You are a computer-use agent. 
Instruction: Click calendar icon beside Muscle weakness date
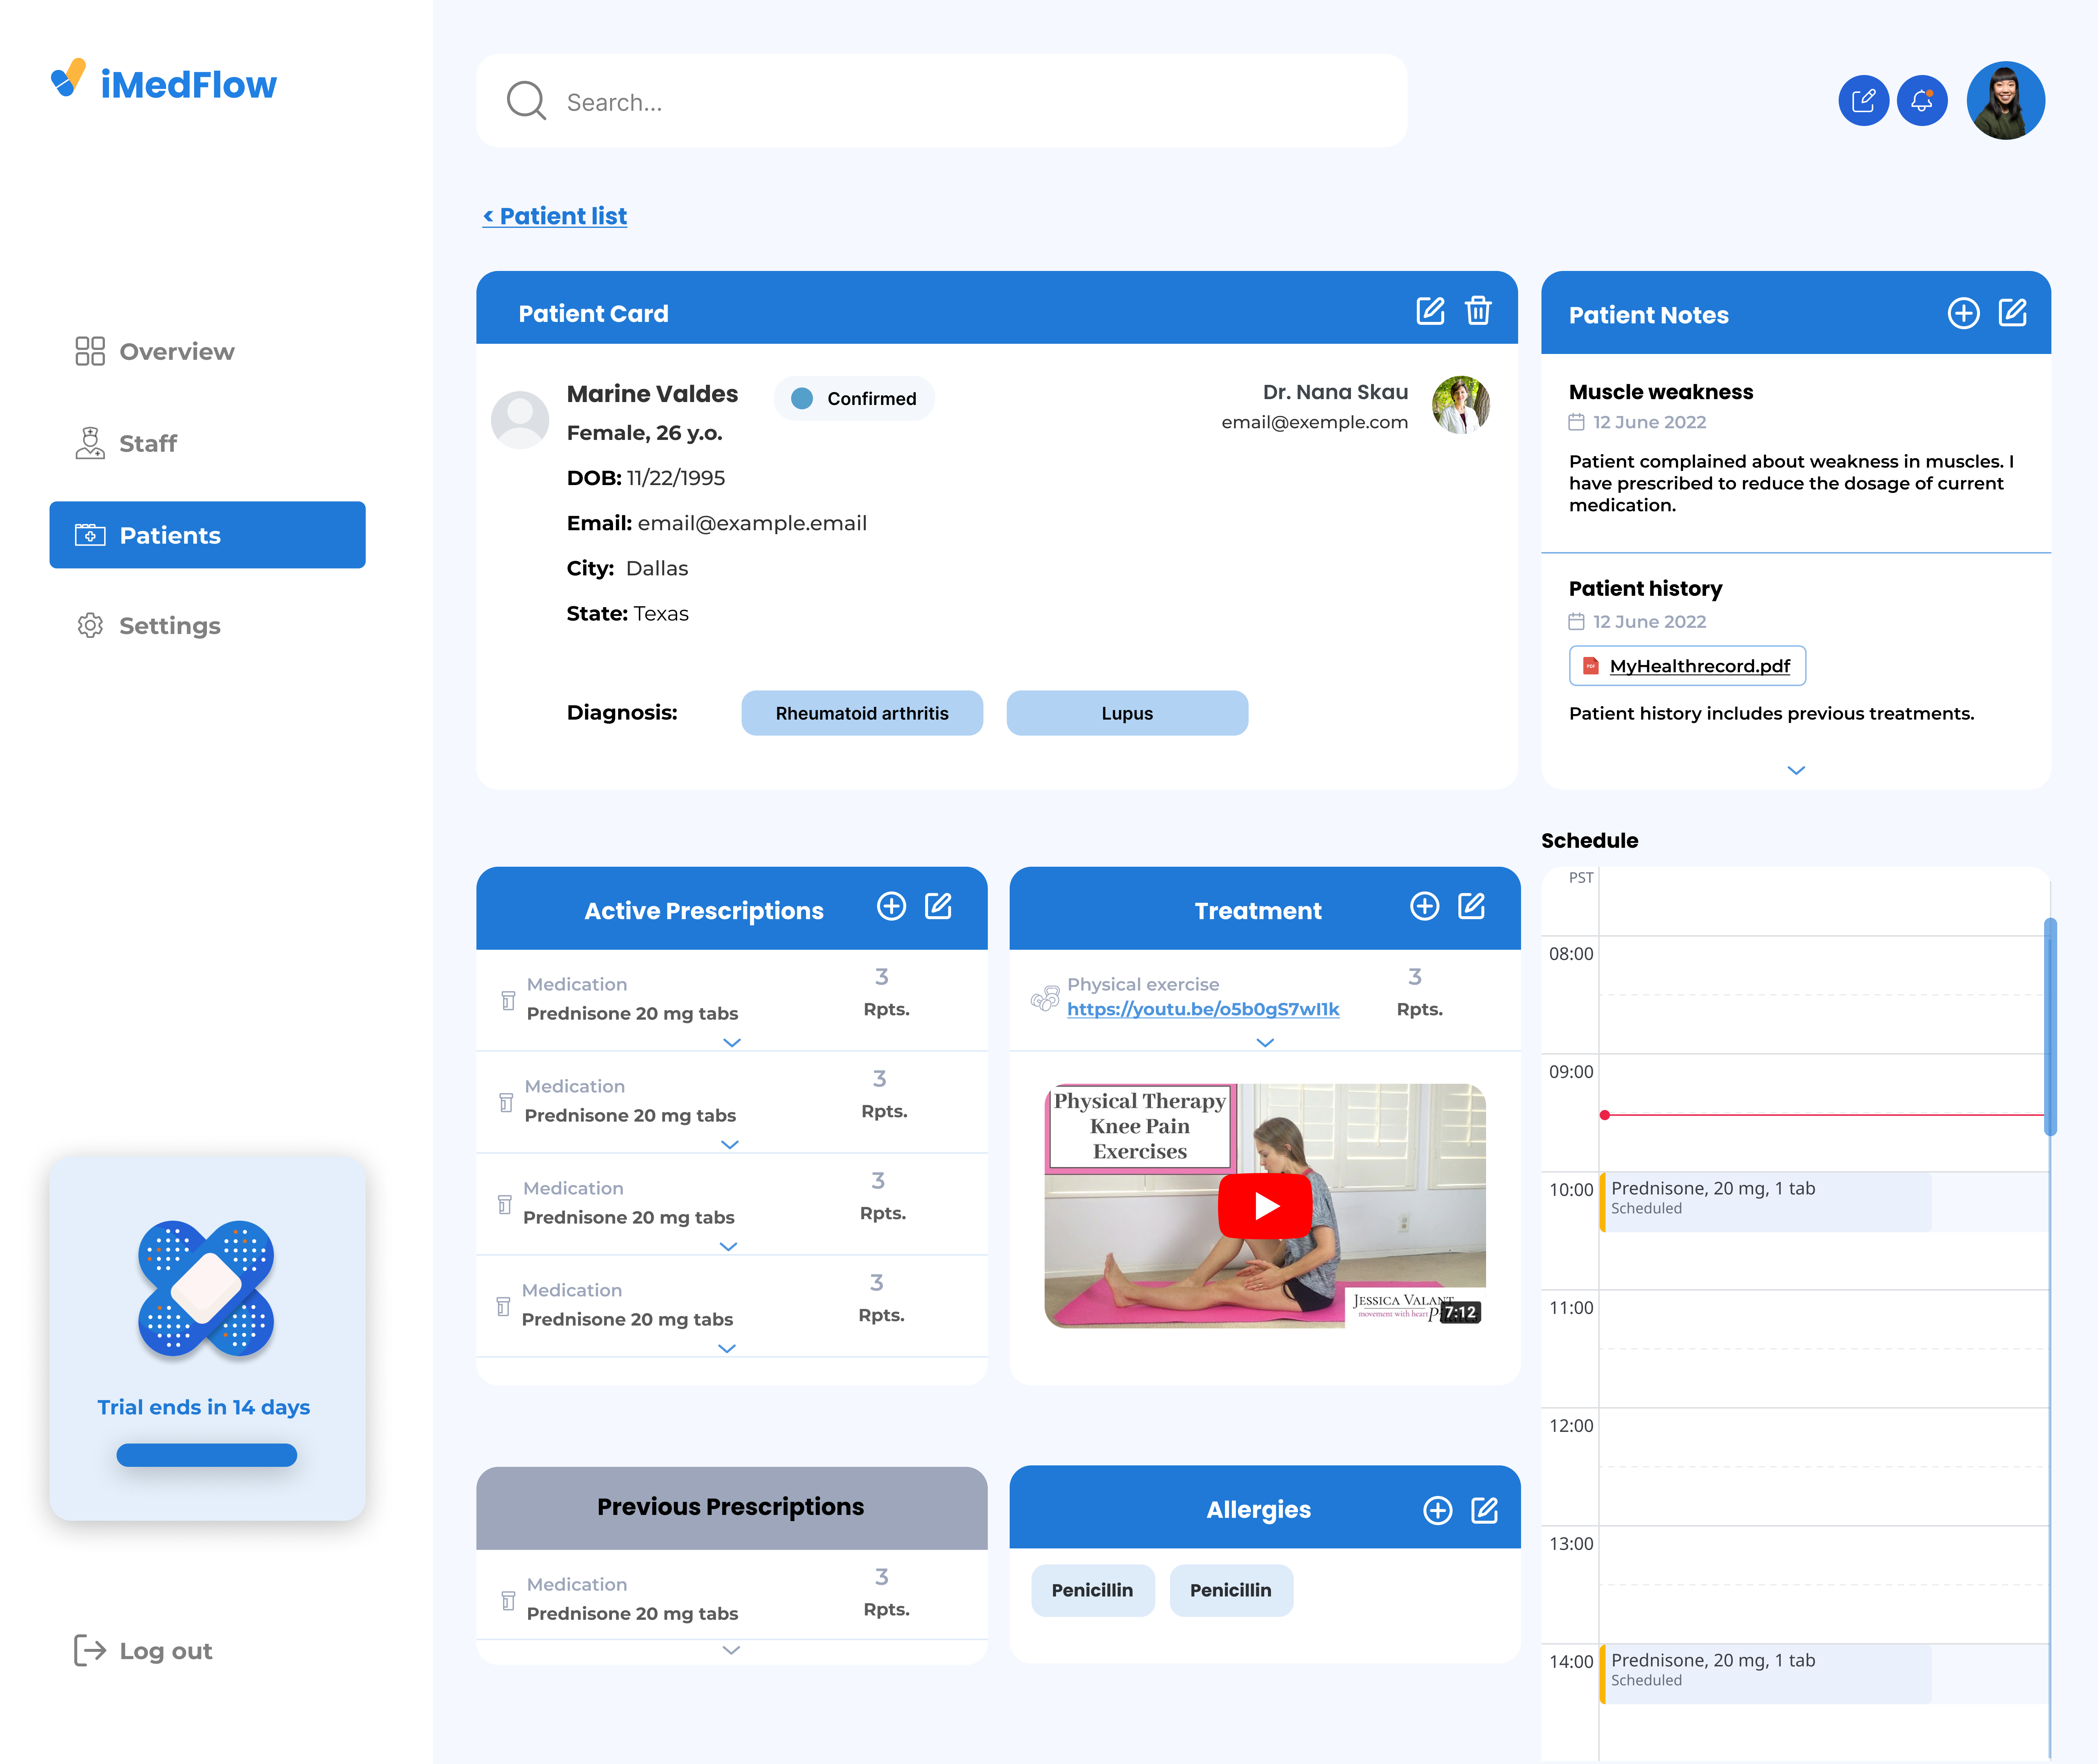(x=1576, y=422)
